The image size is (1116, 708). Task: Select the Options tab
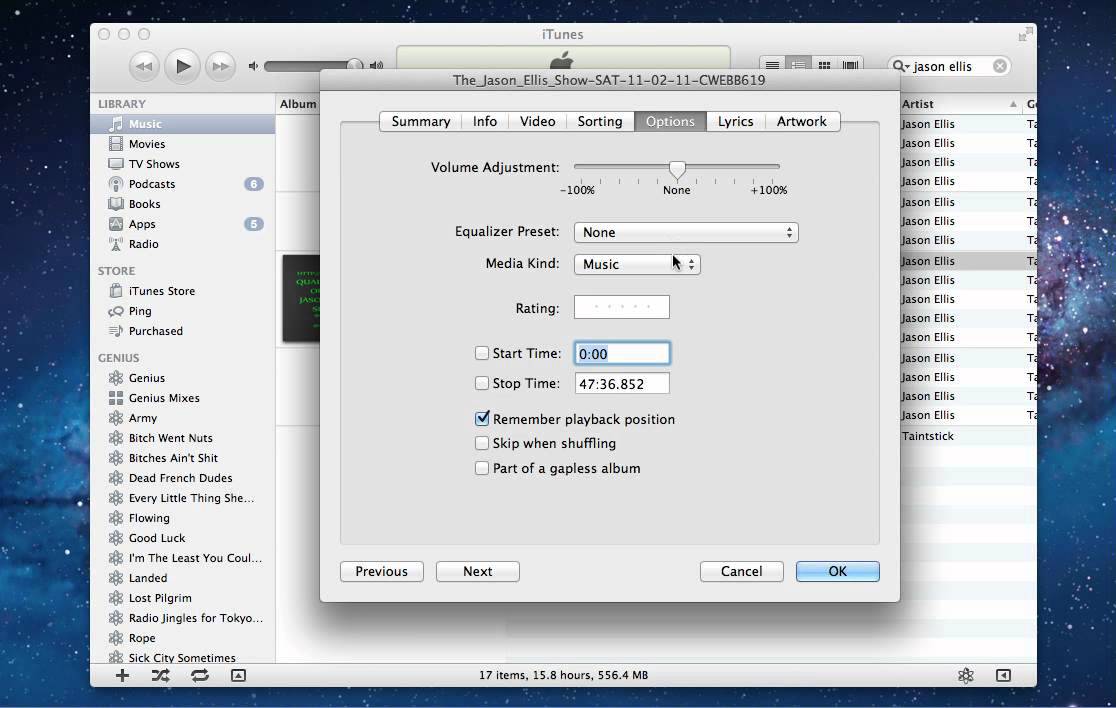tap(670, 121)
